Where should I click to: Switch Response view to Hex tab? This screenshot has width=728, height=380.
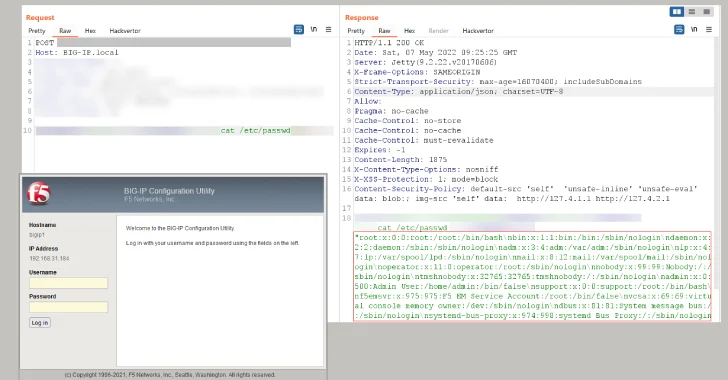pos(409,31)
